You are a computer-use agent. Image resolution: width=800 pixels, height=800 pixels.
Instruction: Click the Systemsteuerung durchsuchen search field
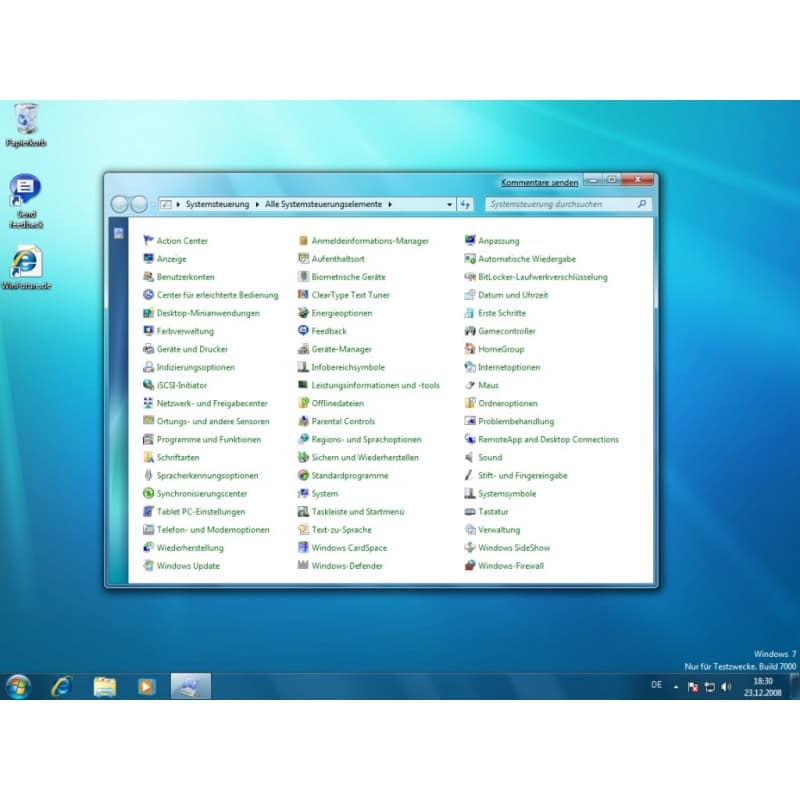click(568, 204)
